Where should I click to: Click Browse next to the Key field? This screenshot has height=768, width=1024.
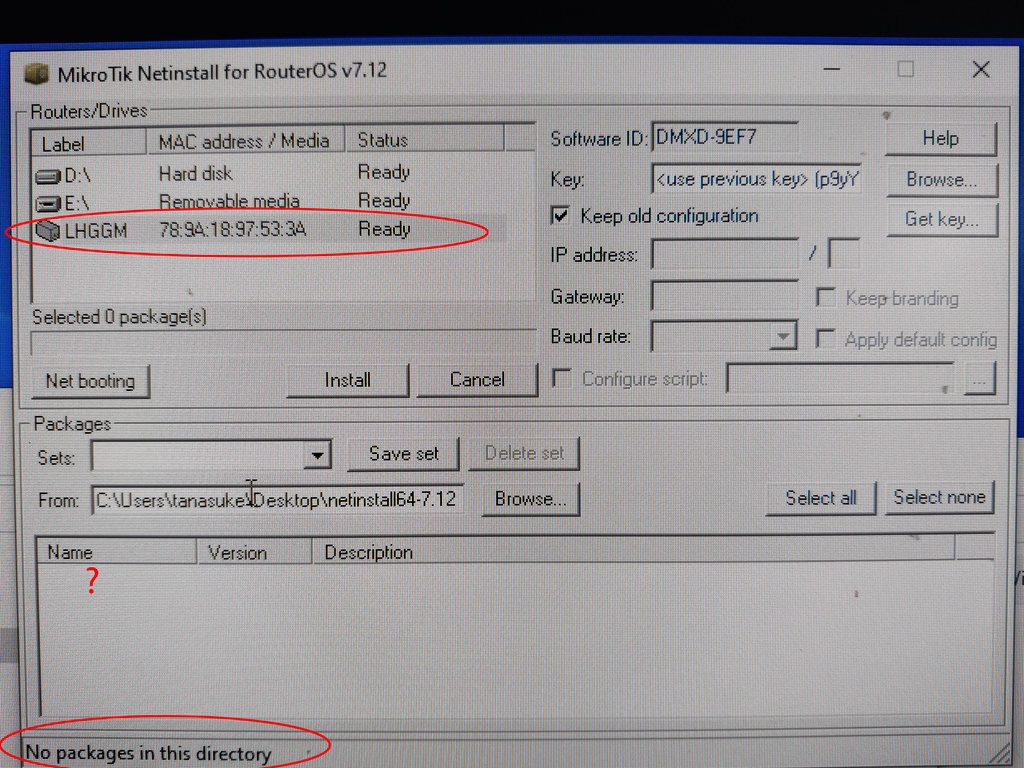[942, 180]
